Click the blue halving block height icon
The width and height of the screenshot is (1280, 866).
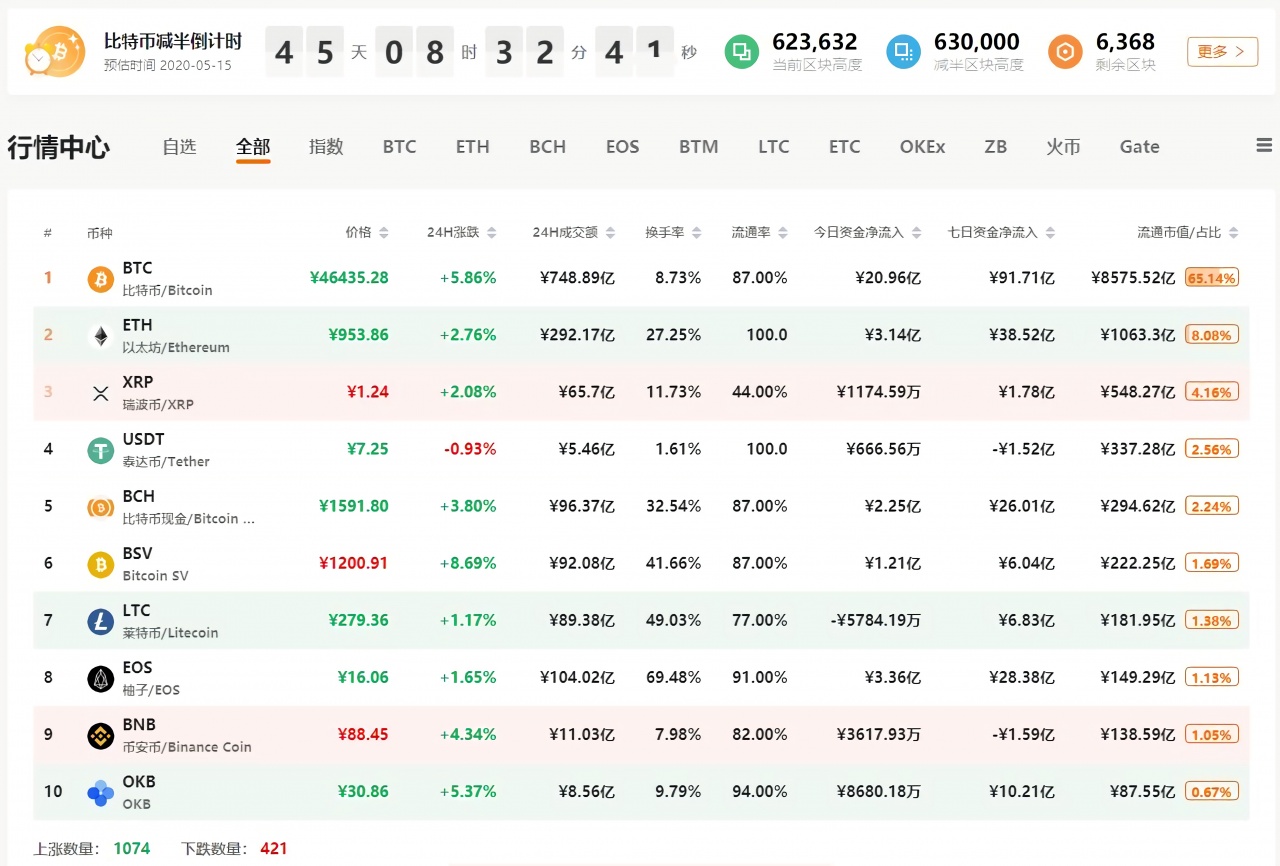click(903, 51)
